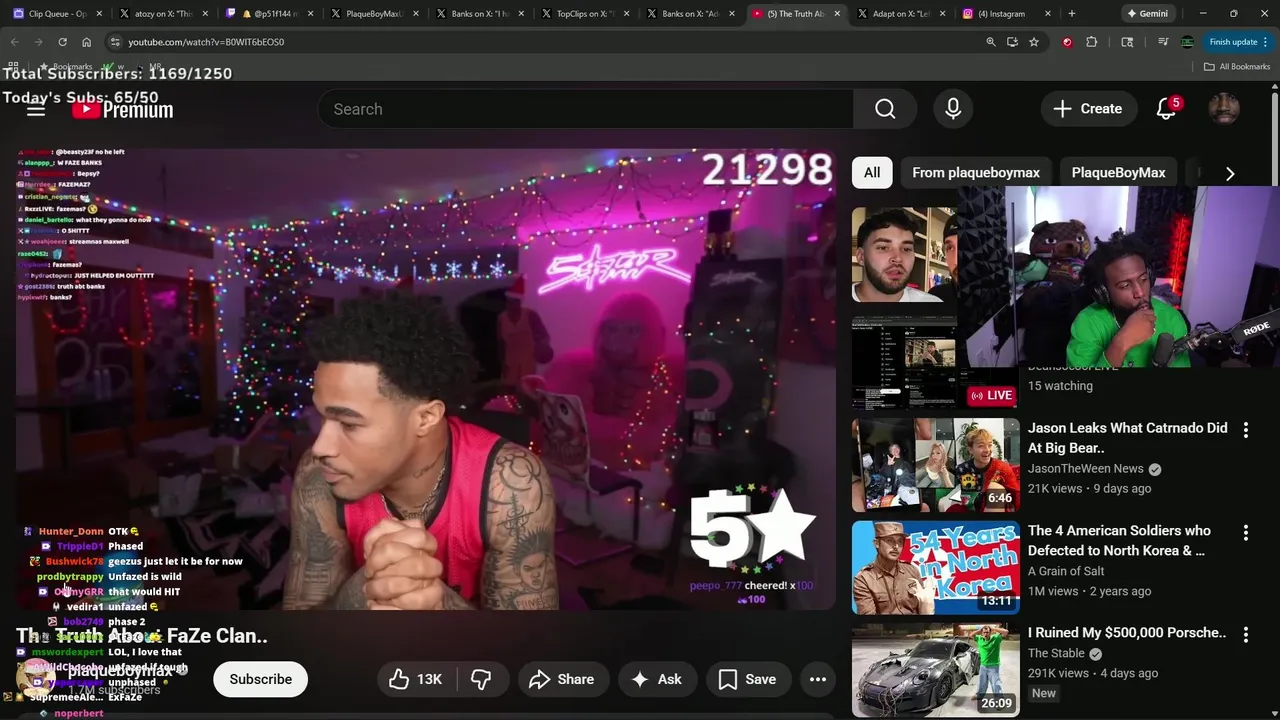Click the Create button
The width and height of the screenshot is (1280, 720).
coord(1088,109)
